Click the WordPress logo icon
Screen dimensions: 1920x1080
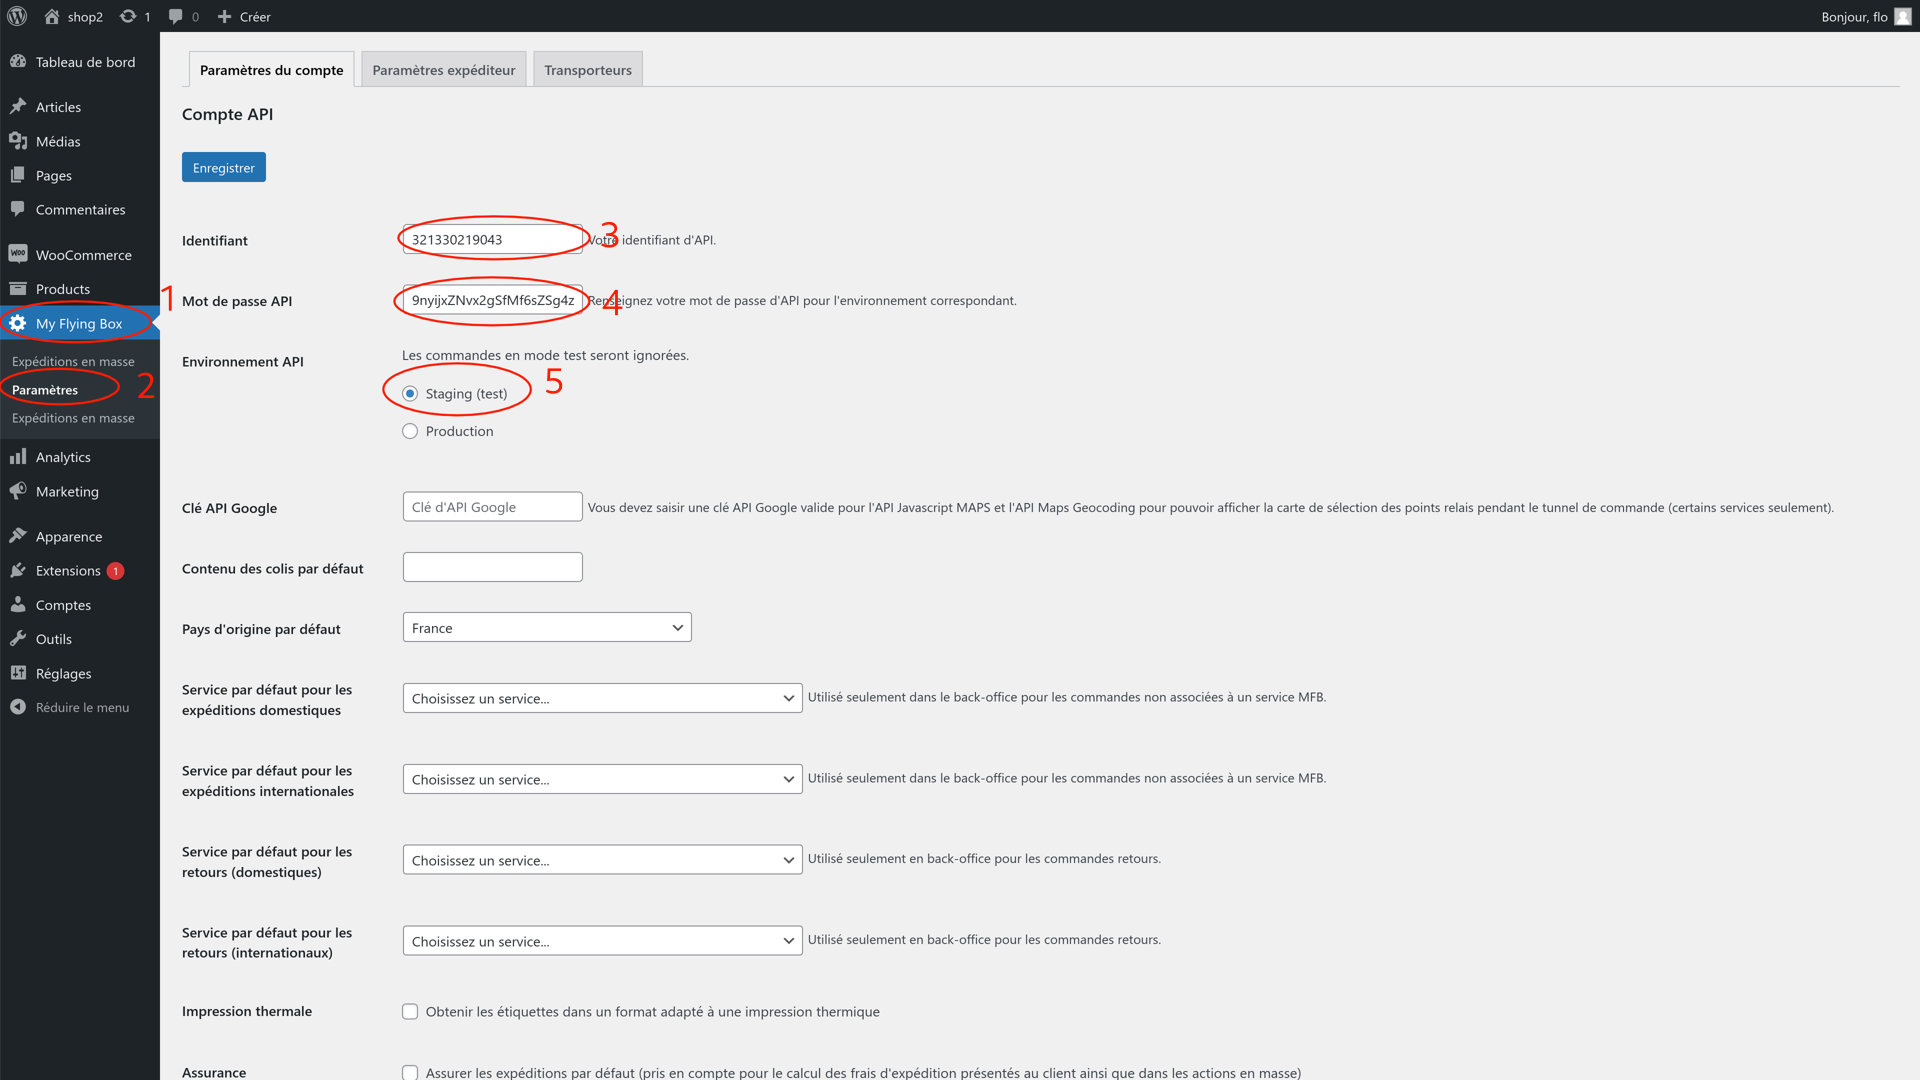coord(17,16)
